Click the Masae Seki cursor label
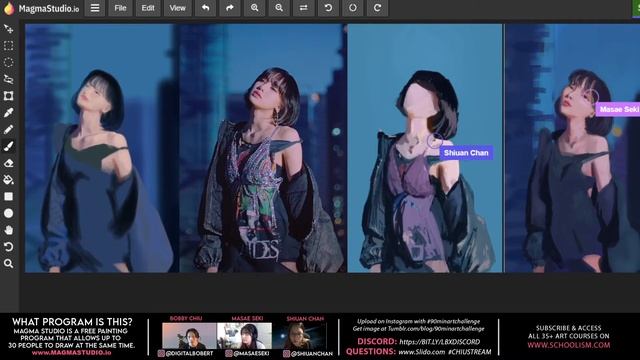The image size is (640, 360). 618,109
